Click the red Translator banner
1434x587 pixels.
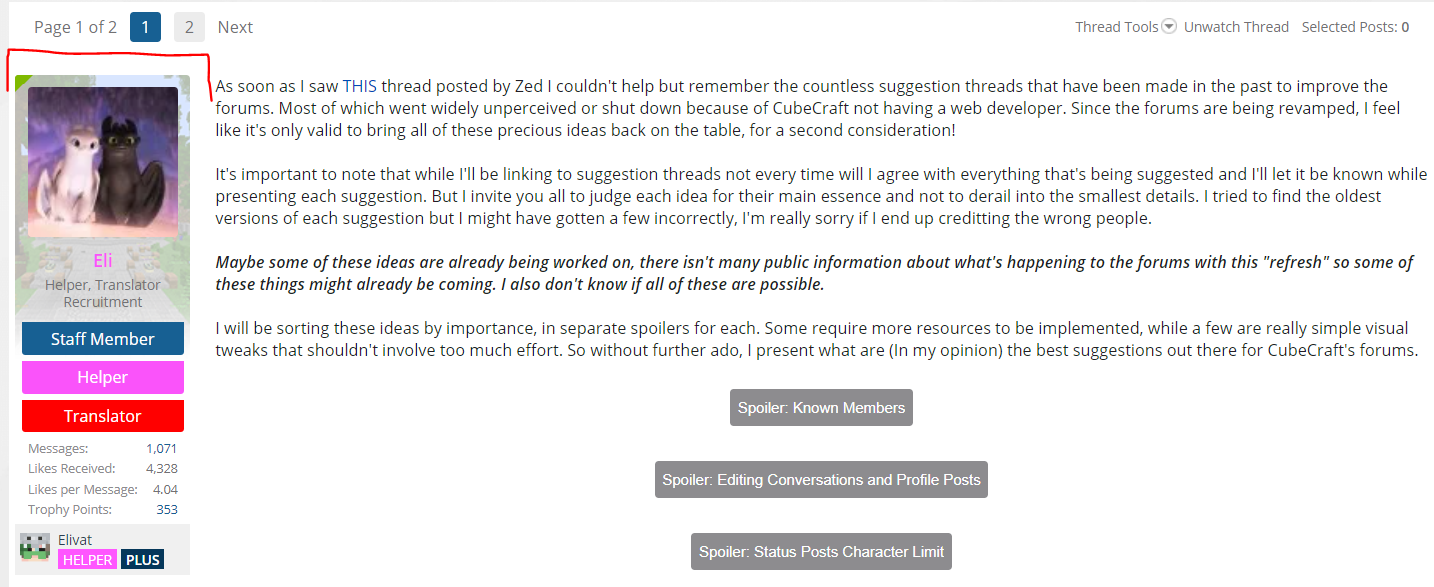coord(103,416)
